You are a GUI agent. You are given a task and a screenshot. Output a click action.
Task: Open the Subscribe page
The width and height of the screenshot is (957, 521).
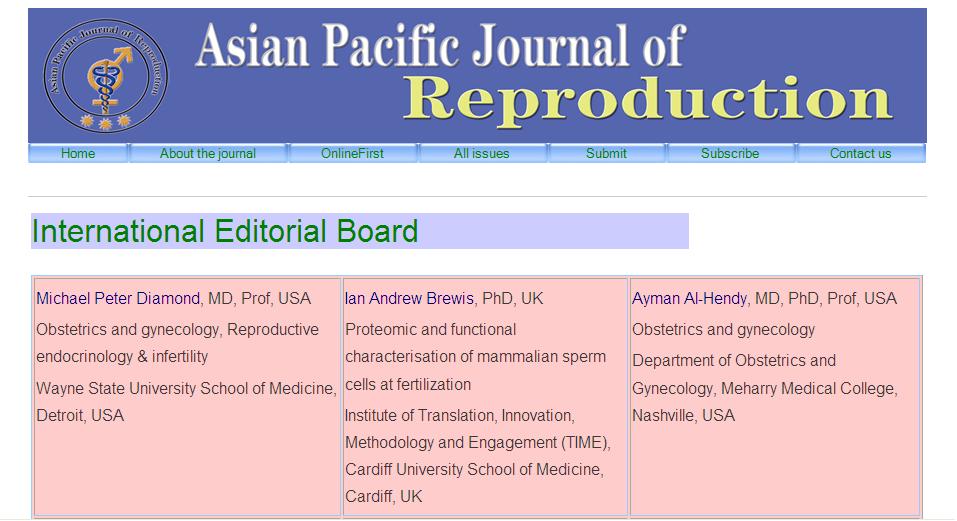[730, 153]
